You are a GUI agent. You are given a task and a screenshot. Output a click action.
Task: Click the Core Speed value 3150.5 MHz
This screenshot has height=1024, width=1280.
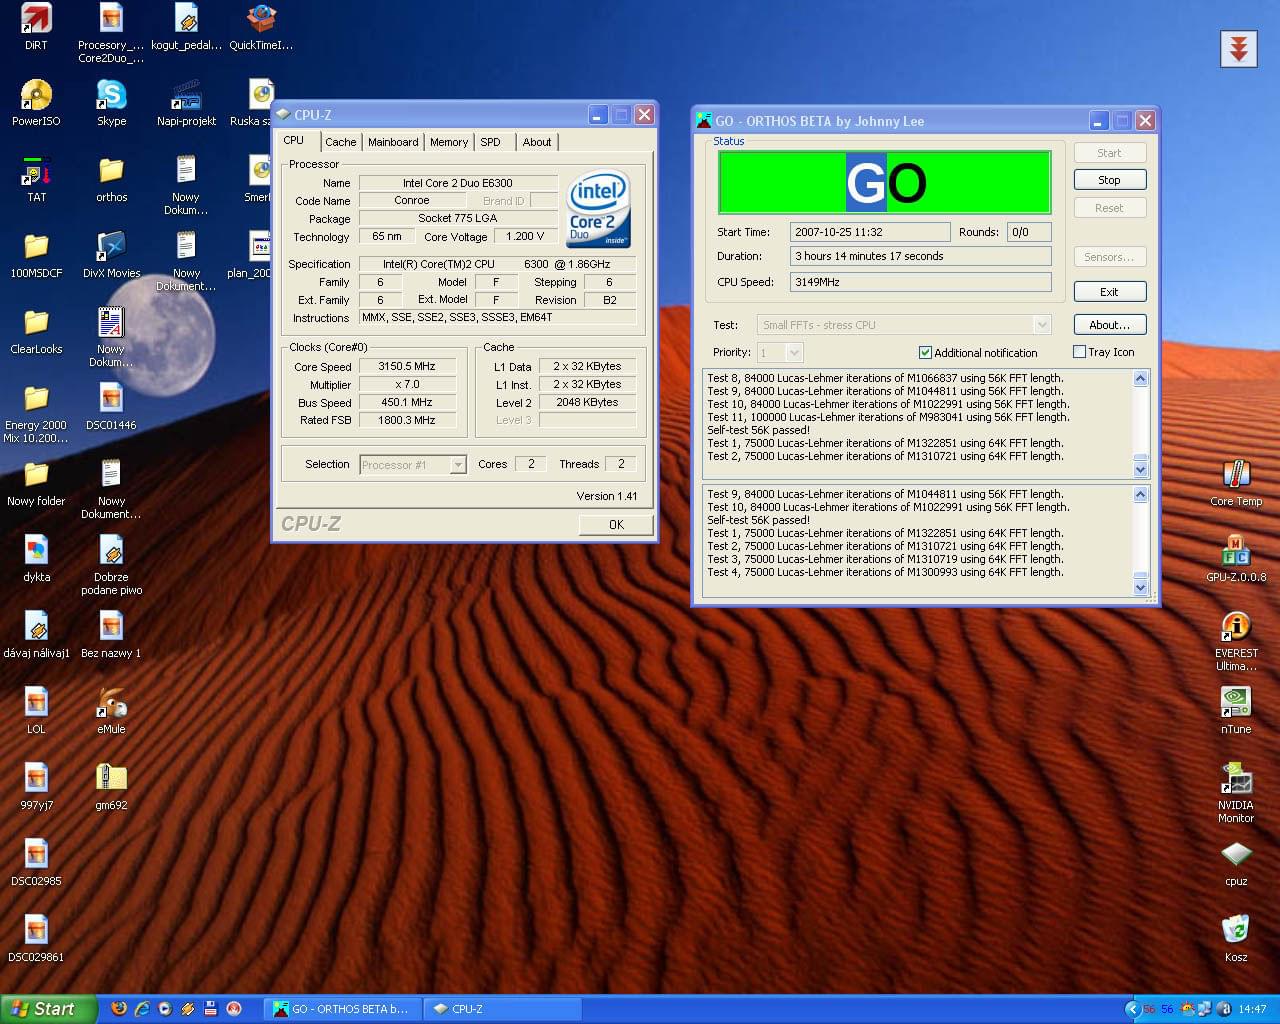click(x=407, y=366)
